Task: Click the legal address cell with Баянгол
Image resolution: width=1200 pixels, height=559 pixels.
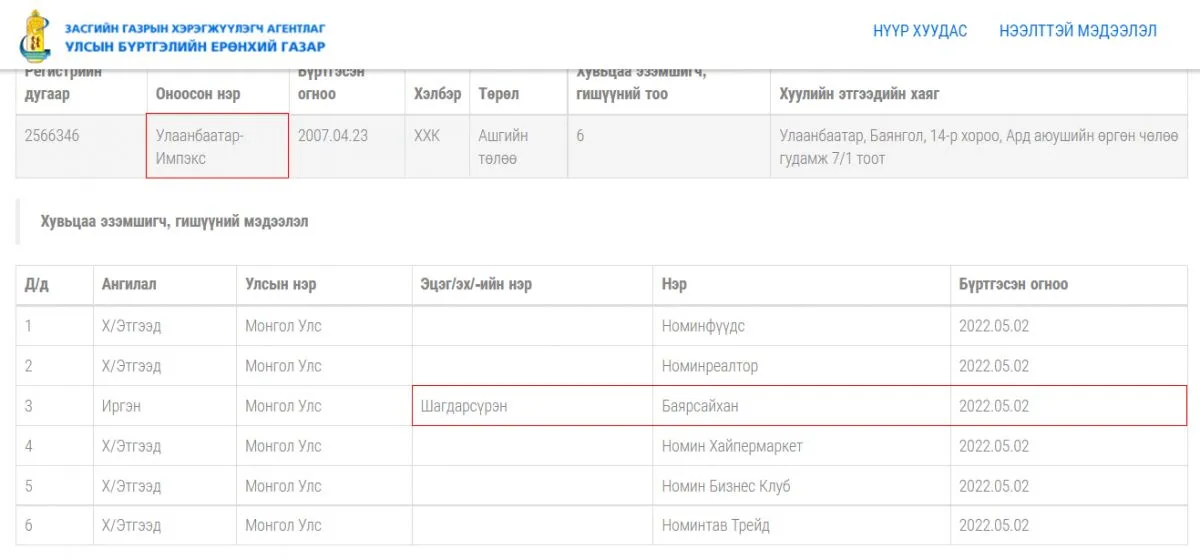Action: 979,146
